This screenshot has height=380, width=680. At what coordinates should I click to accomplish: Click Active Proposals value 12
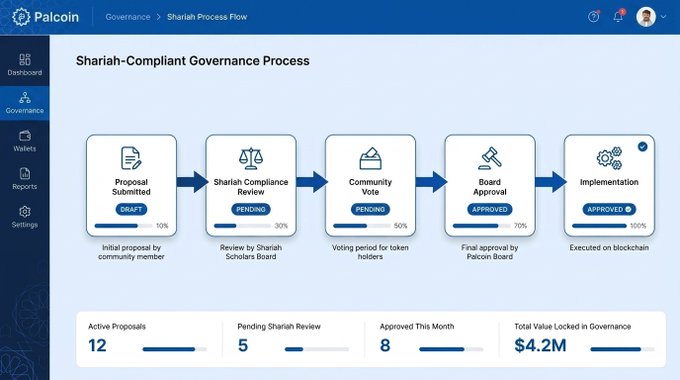tap(97, 346)
